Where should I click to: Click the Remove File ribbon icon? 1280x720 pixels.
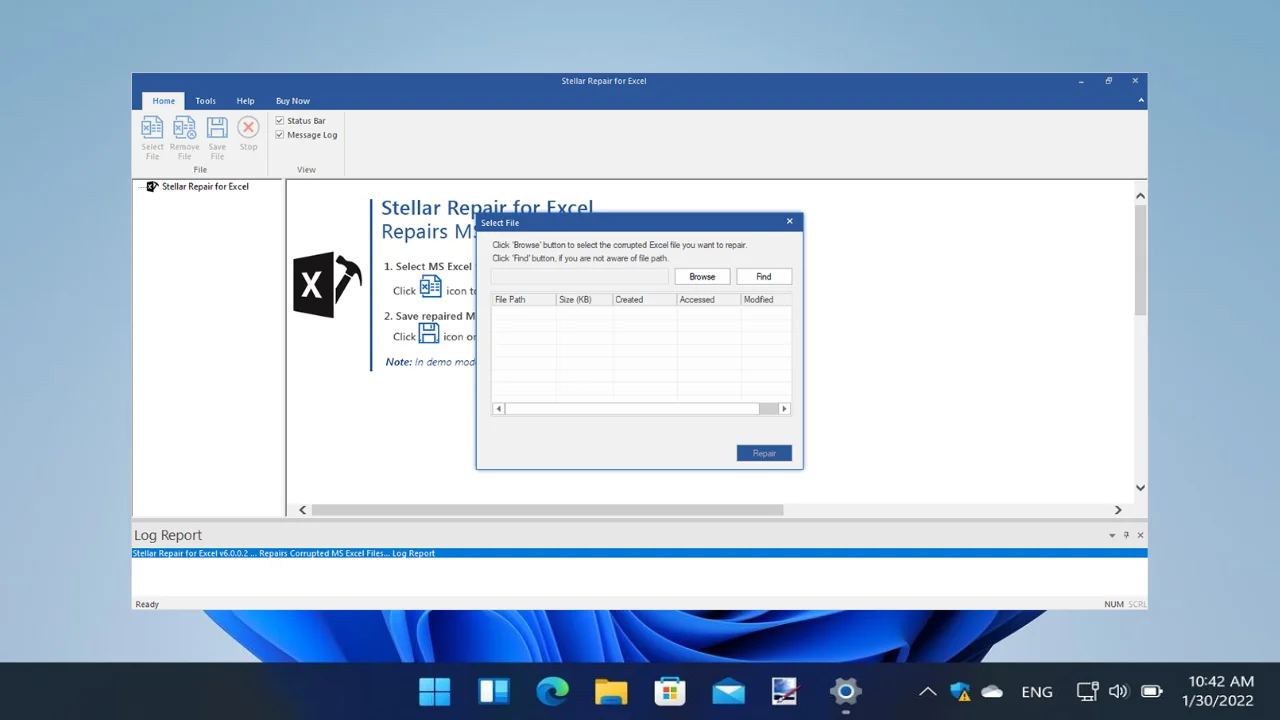184,138
